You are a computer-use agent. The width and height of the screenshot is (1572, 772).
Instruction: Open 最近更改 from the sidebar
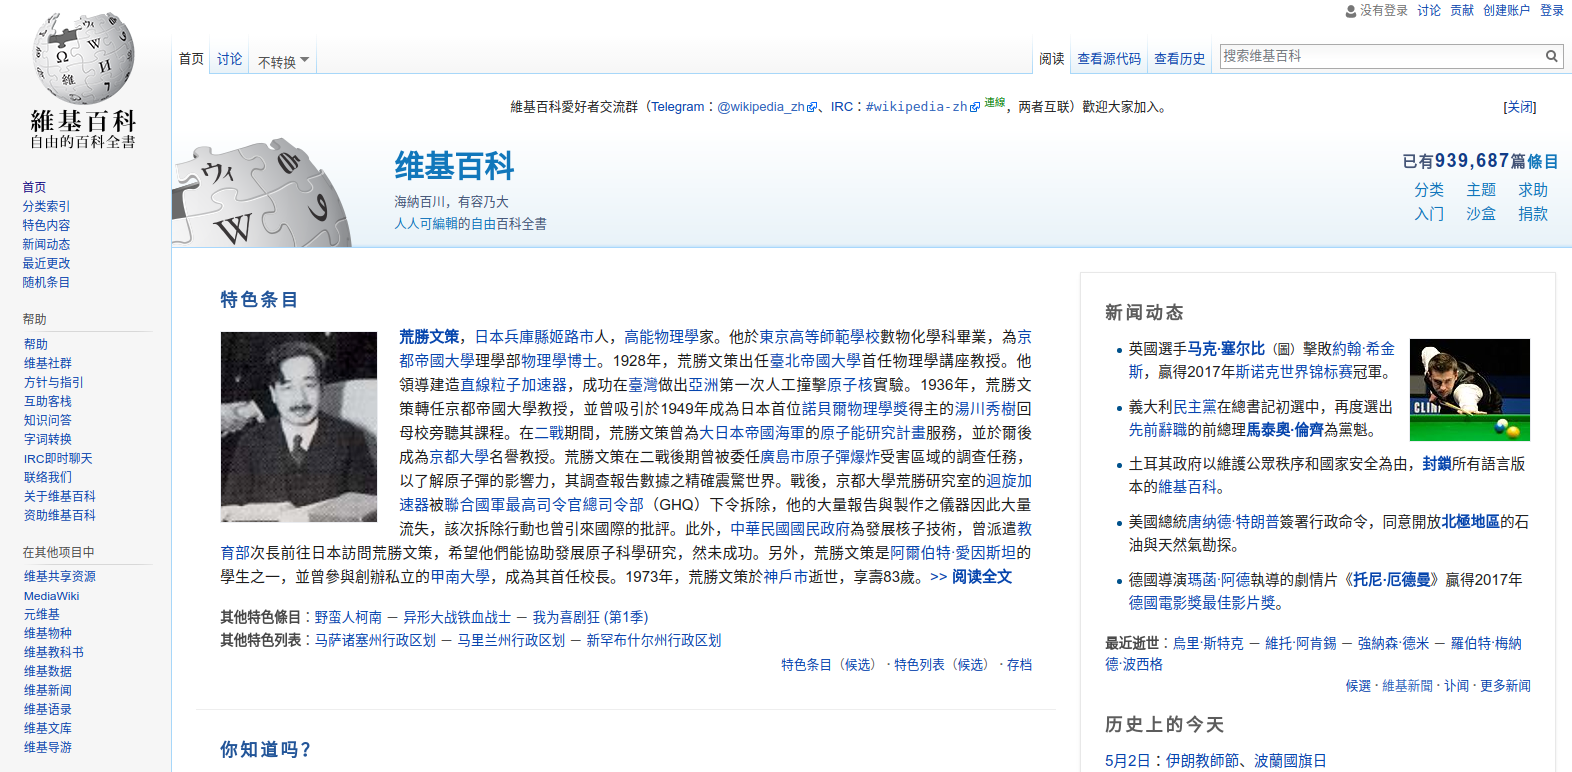(46, 263)
